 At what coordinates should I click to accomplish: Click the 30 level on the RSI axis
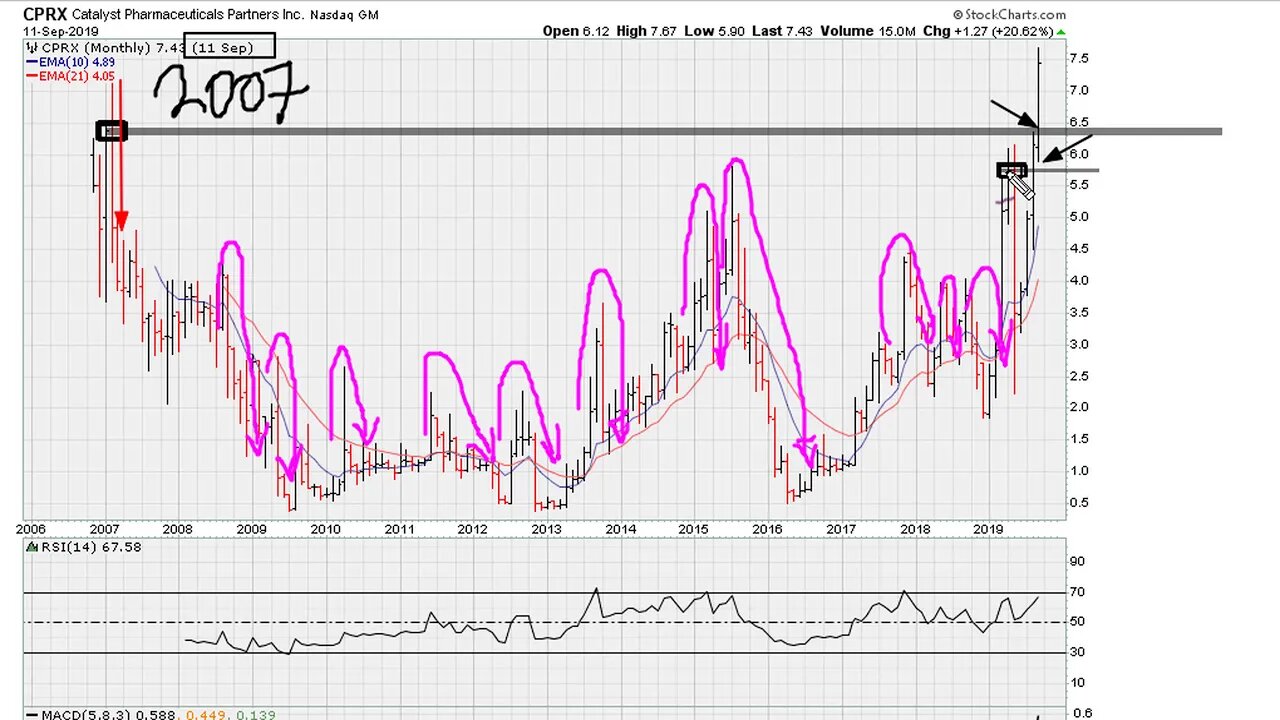point(1077,652)
